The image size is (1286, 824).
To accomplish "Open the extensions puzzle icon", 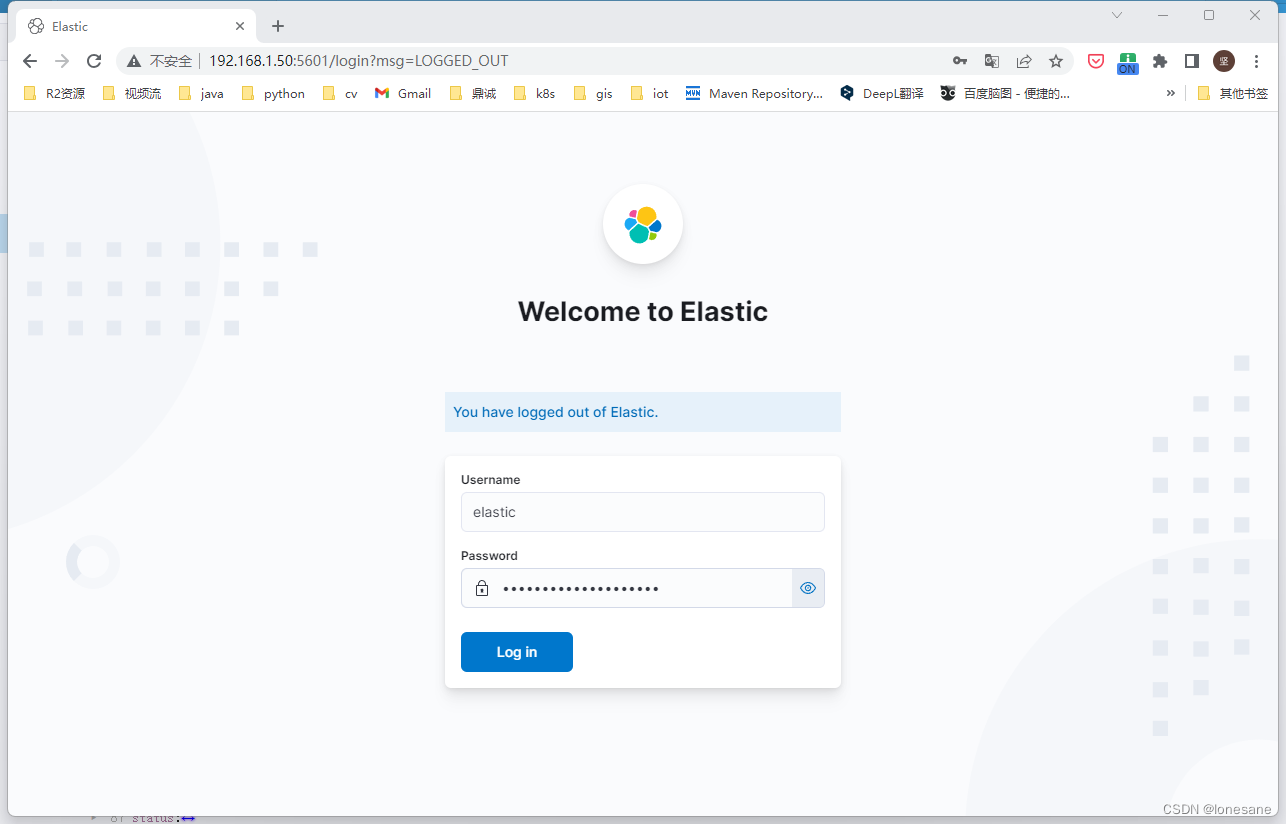I will (1160, 61).
